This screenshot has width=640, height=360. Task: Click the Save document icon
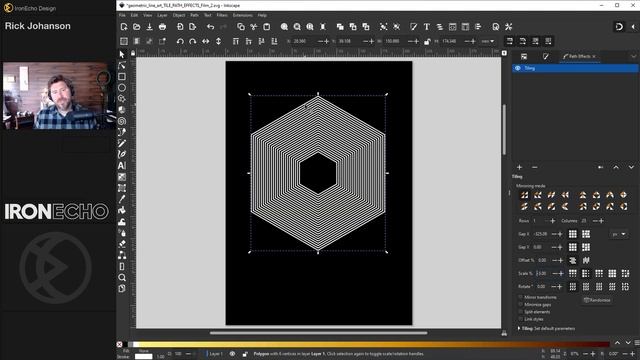pyautogui.click(x=149, y=27)
